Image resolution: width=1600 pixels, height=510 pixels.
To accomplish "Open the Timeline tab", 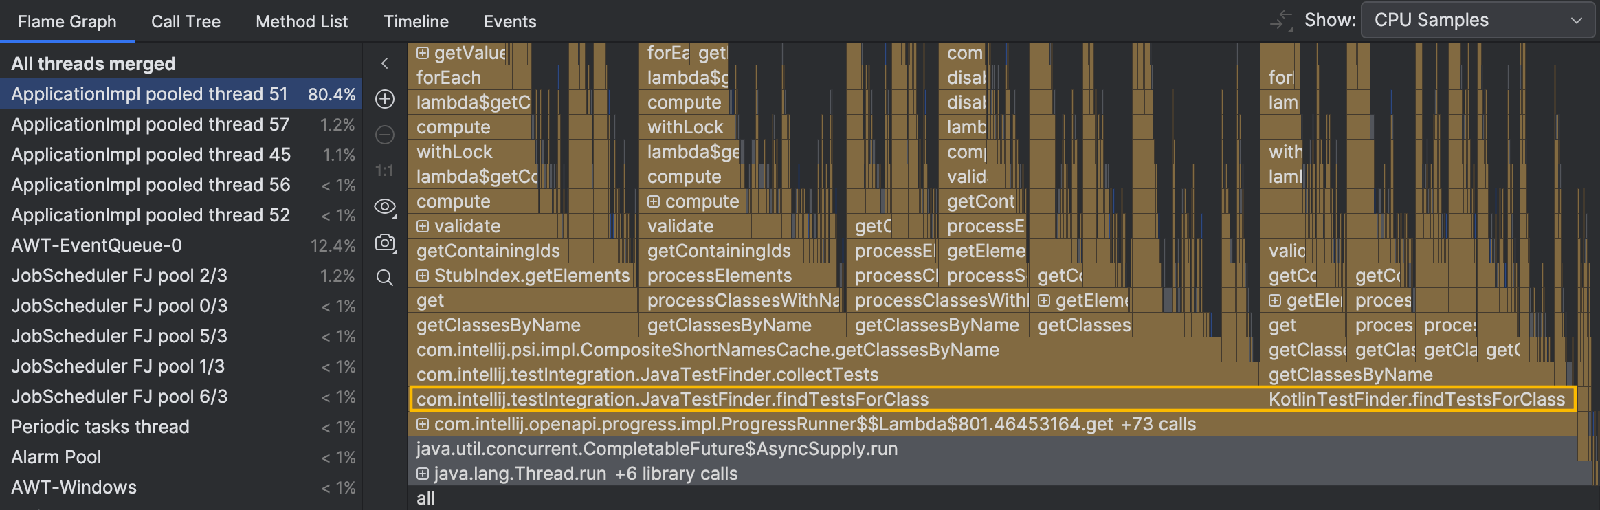I will pyautogui.click(x=416, y=21).
